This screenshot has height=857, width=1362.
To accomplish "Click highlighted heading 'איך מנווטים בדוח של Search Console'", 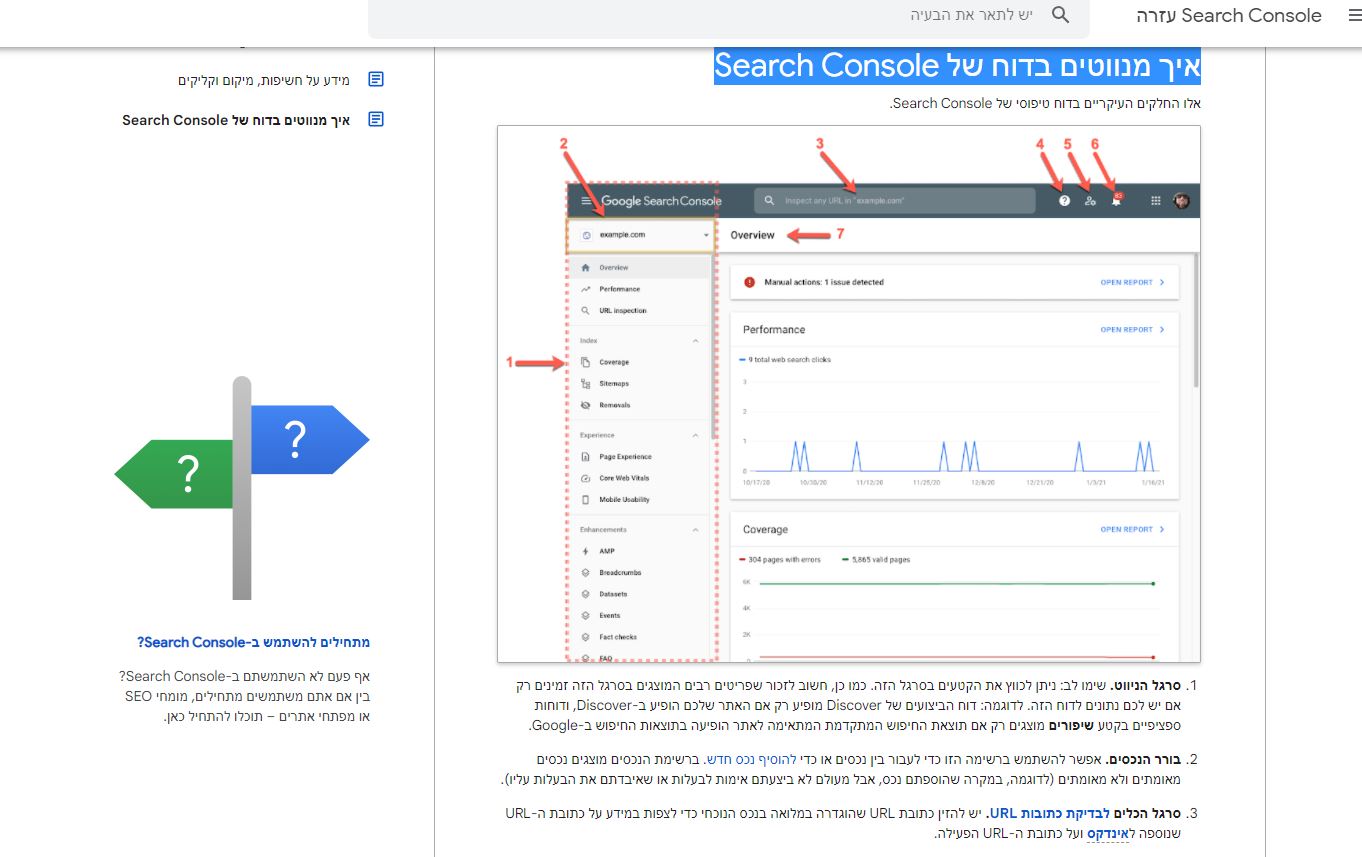I will [957, 66].
